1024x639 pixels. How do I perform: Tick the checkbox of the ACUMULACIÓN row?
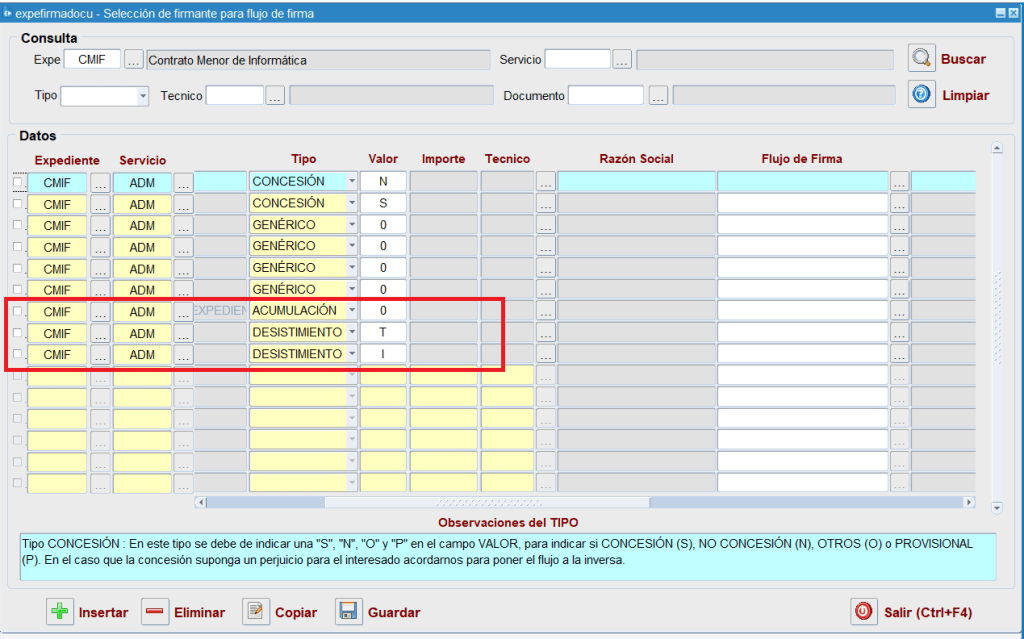click(17, 311)
